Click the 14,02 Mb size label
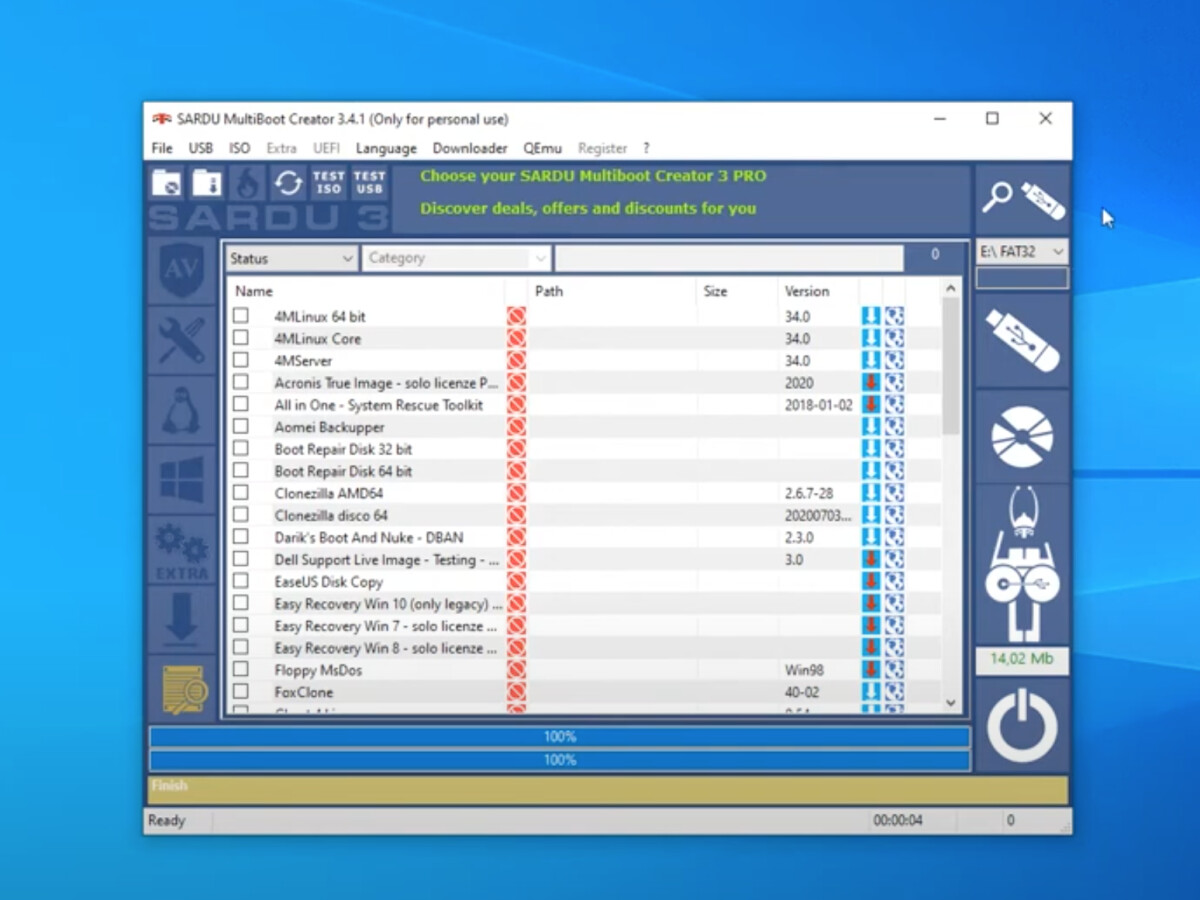 click(1022, 659)
